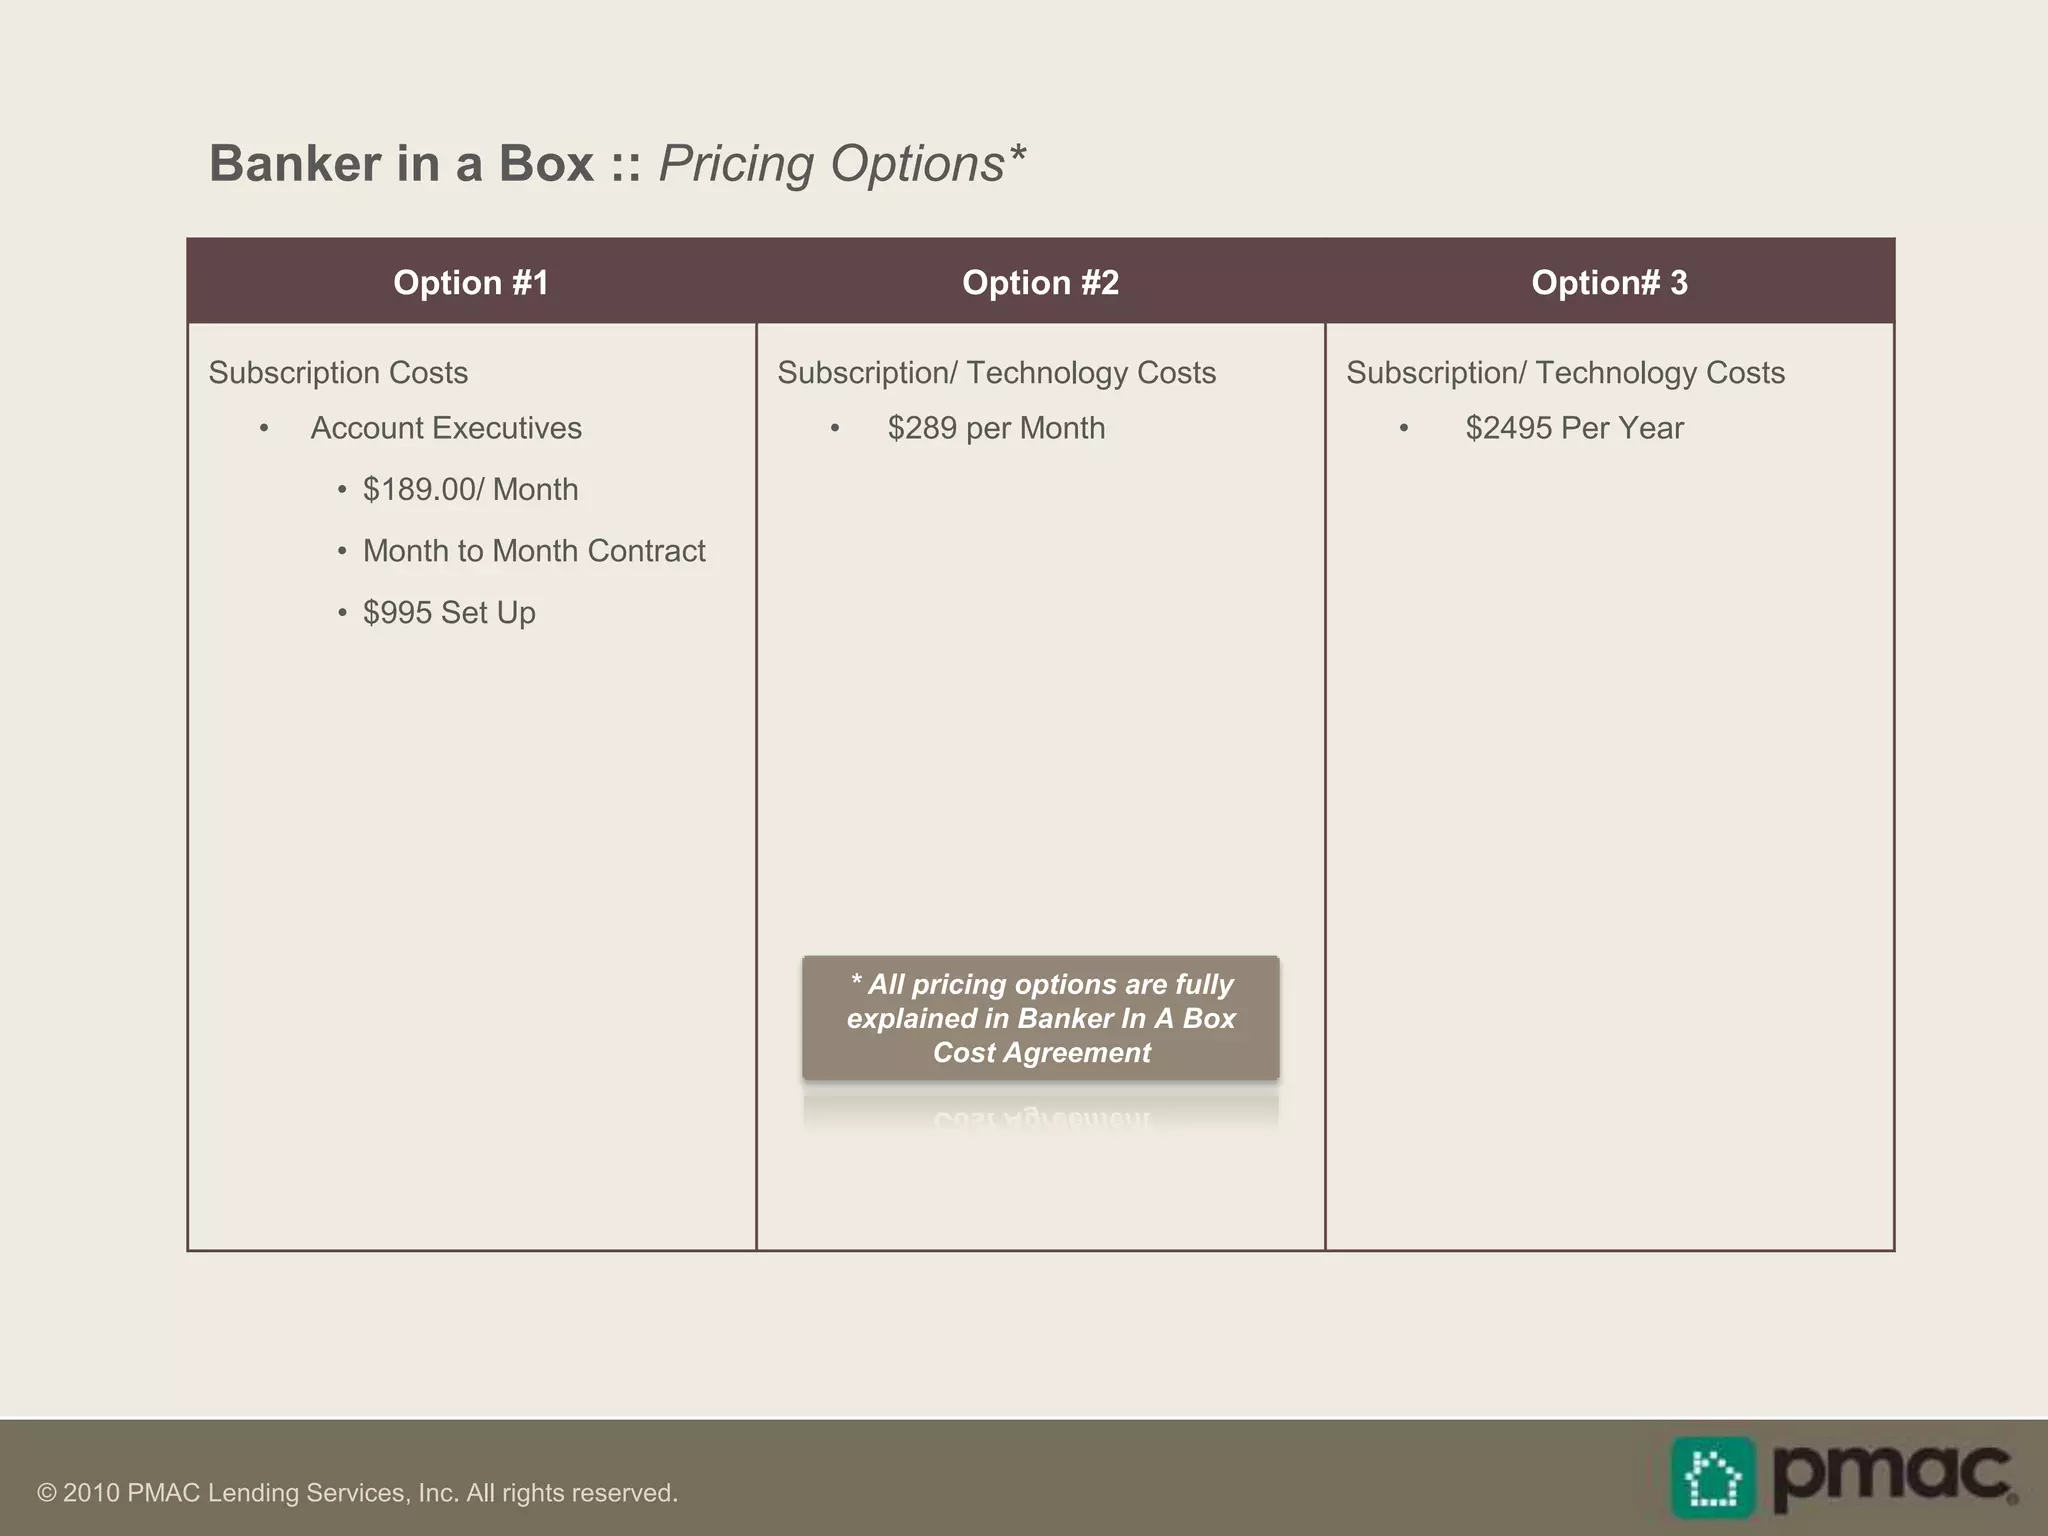Click the '$995 Set Up' bullet
This screenshot has width=2048, height=1536.
449,612
